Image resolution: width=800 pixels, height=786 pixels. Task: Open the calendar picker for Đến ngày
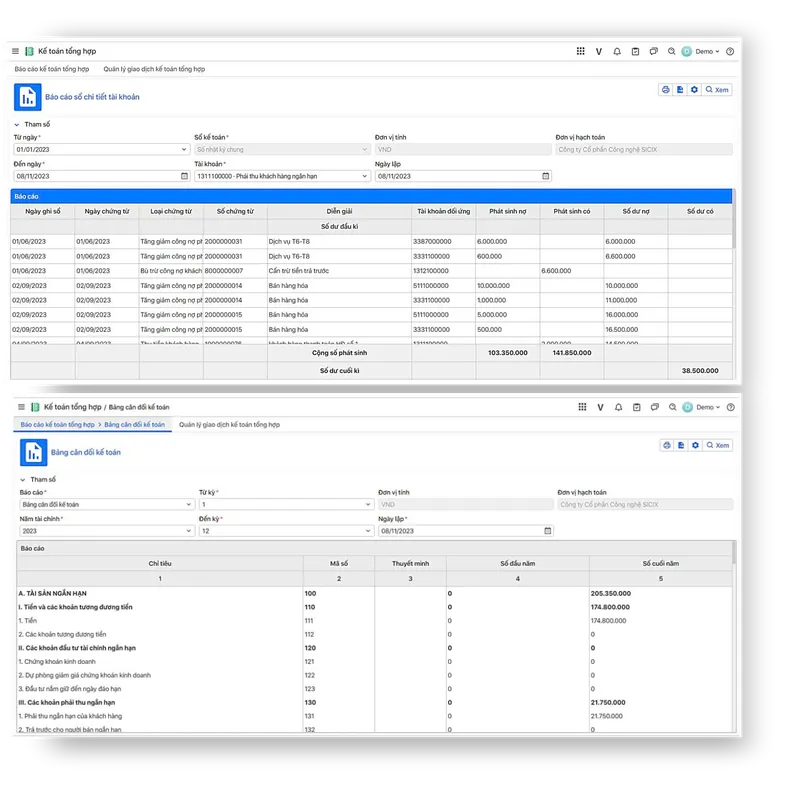pos(184,176)
